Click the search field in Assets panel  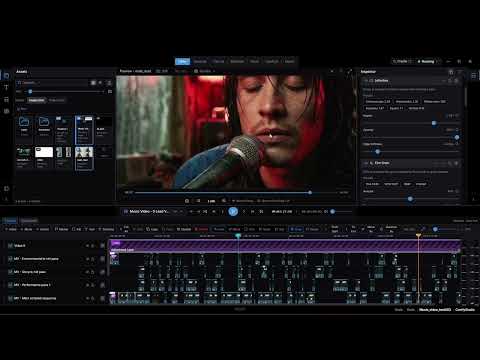click(x=53, y=82)
